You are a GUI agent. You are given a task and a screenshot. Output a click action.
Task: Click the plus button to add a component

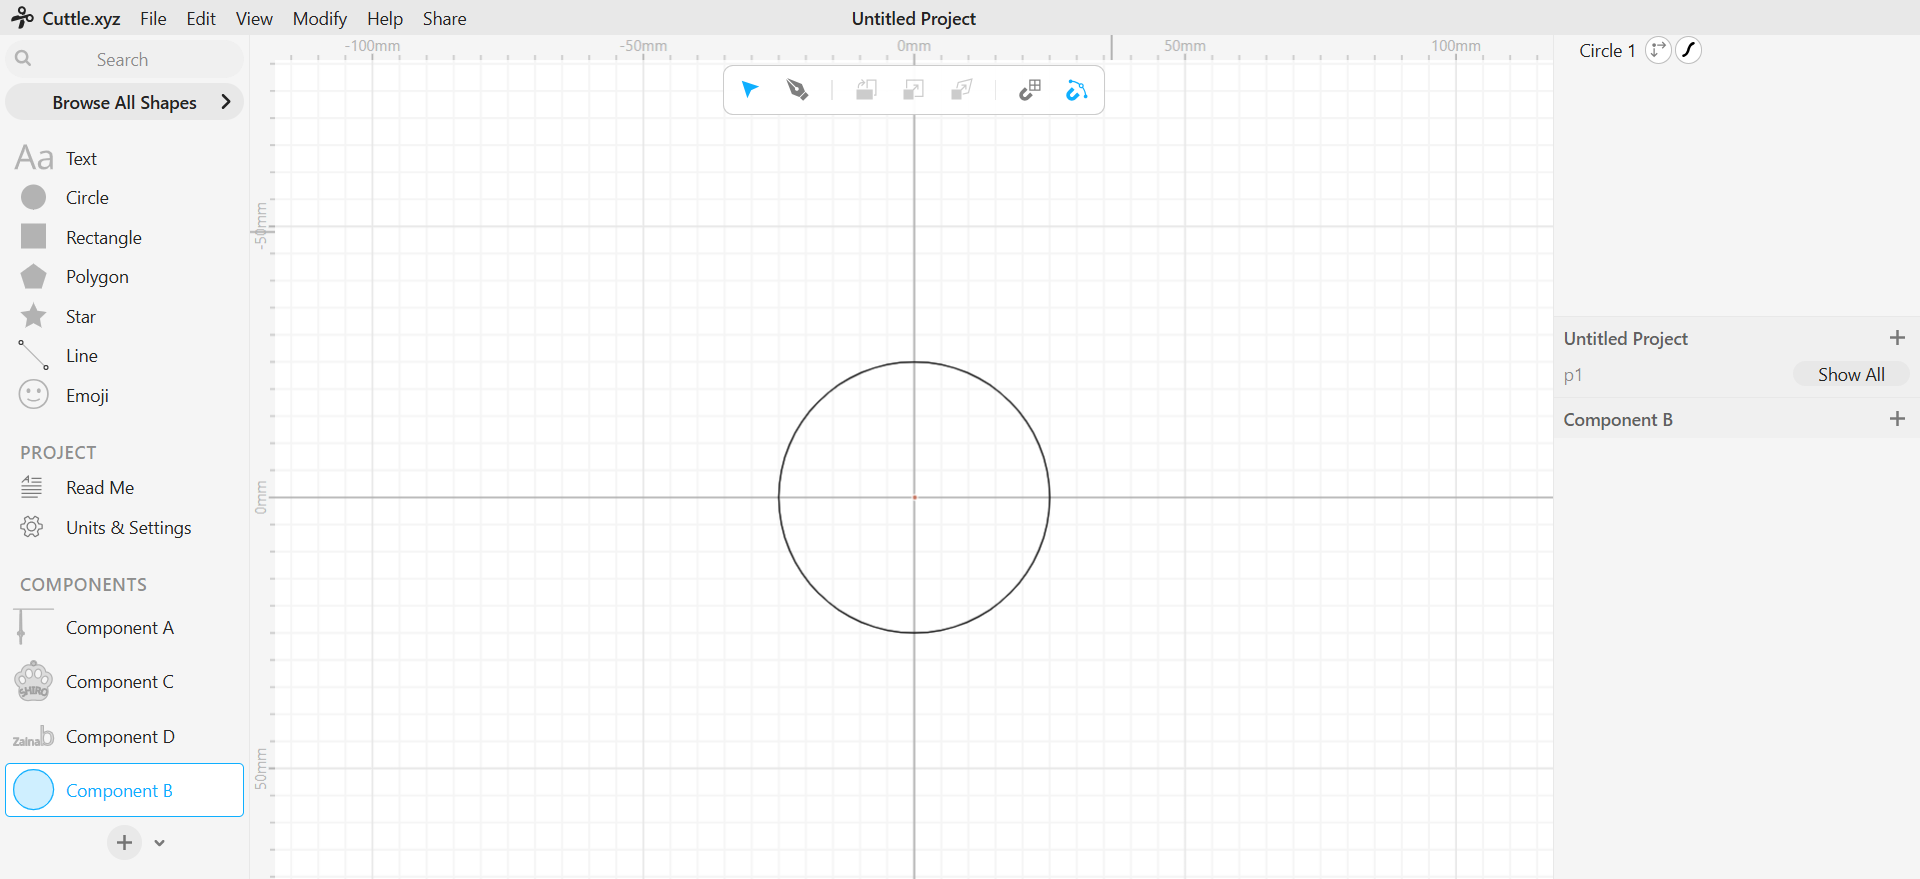(x=124, y=843)
